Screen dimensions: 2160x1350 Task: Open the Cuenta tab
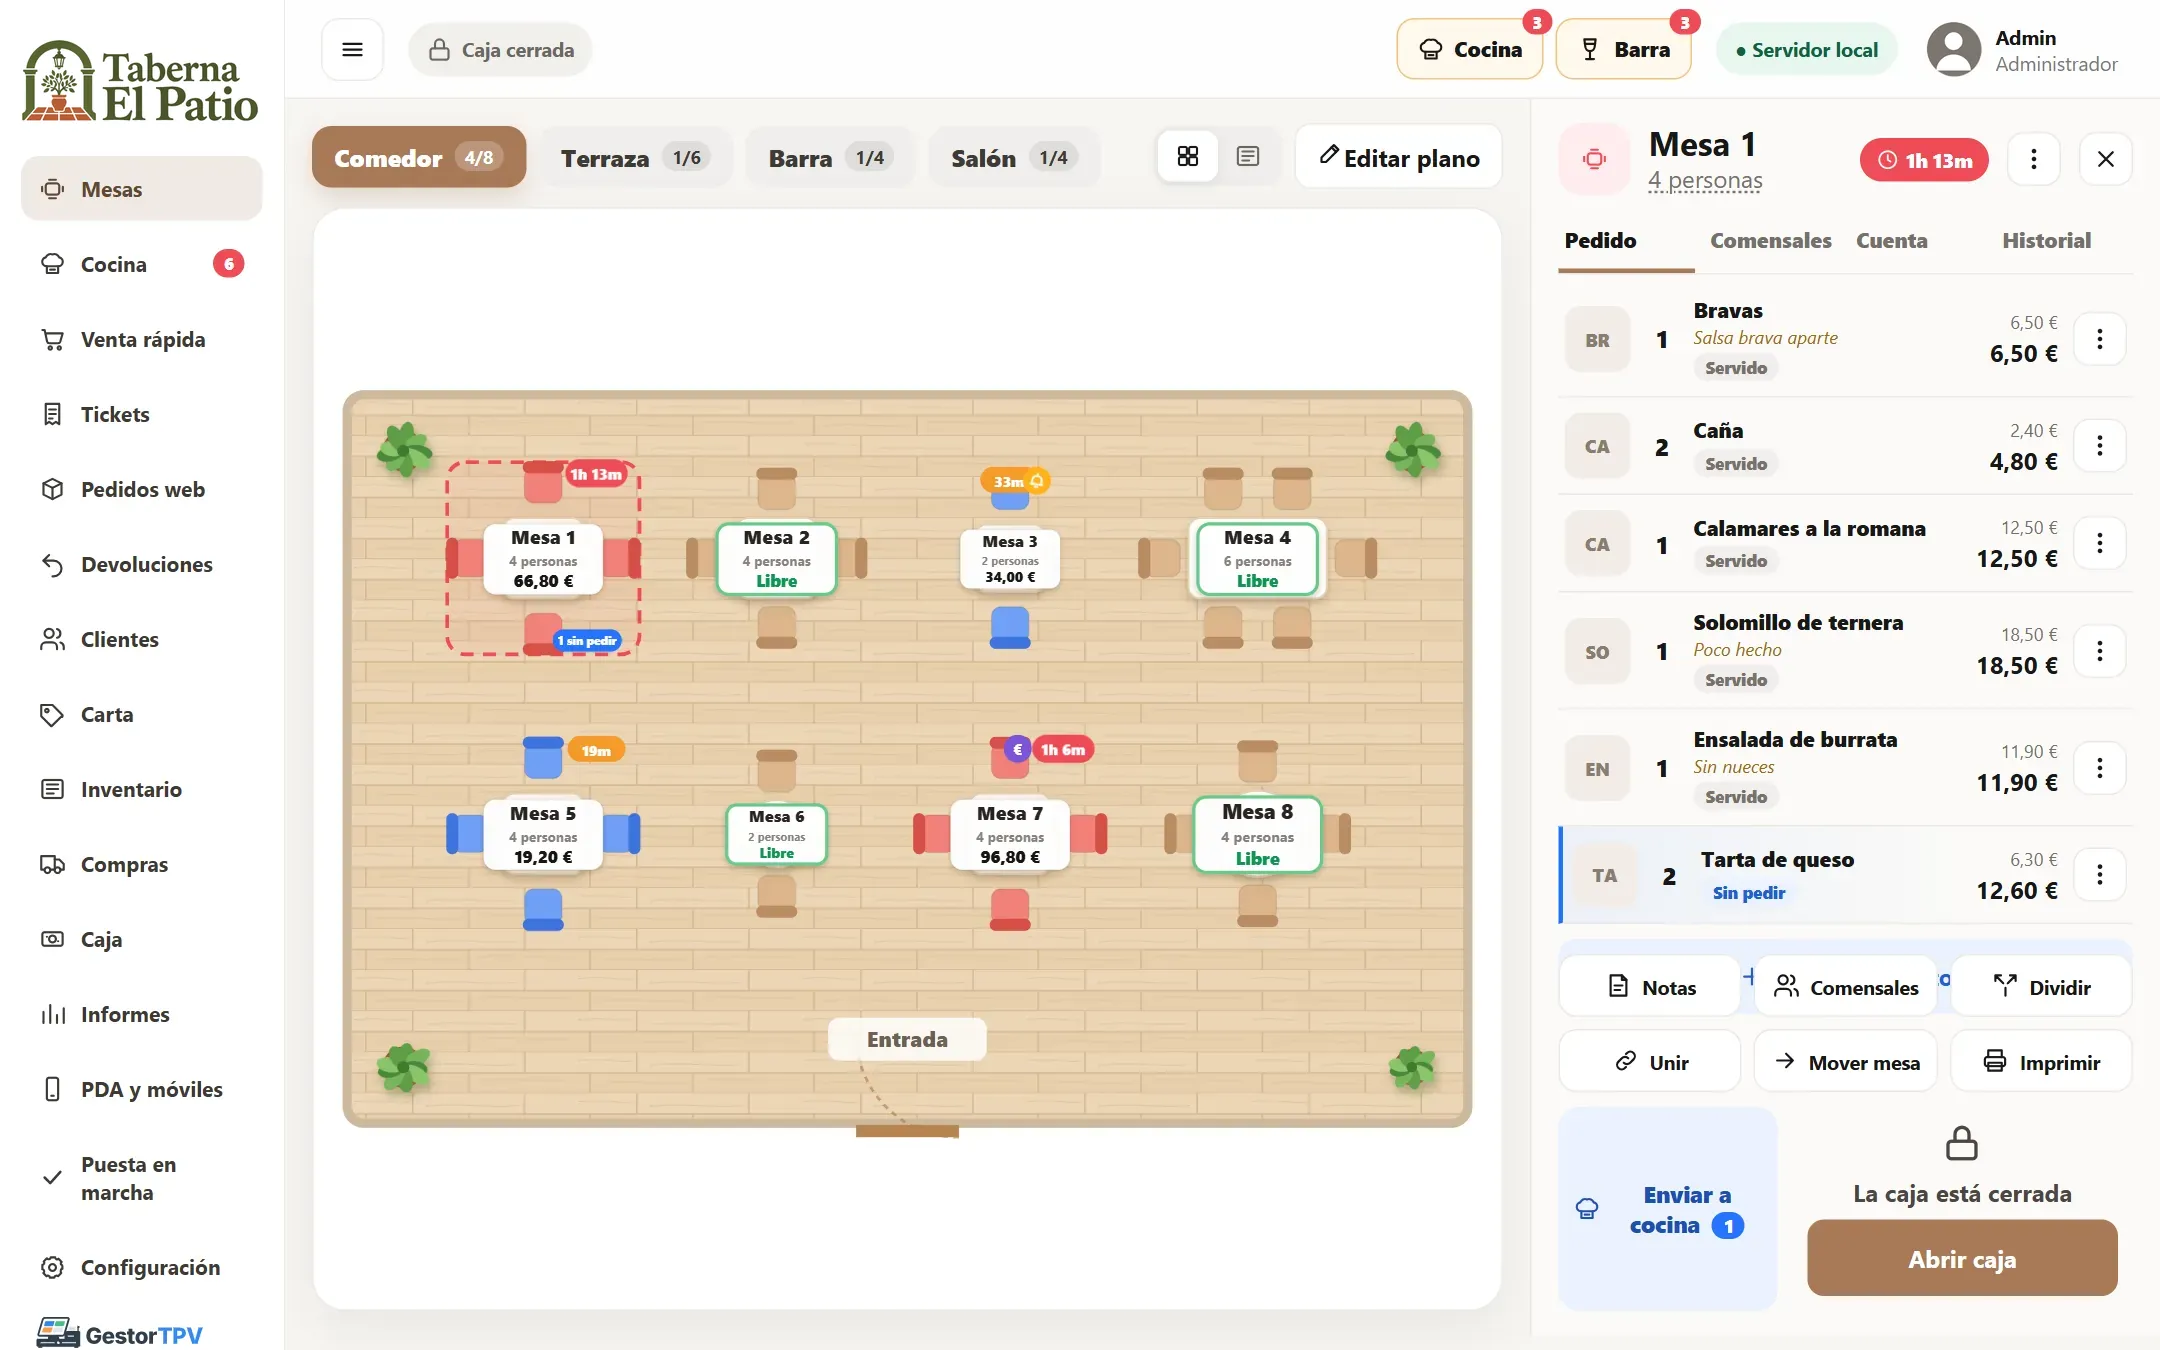[x=1891, y=240]
